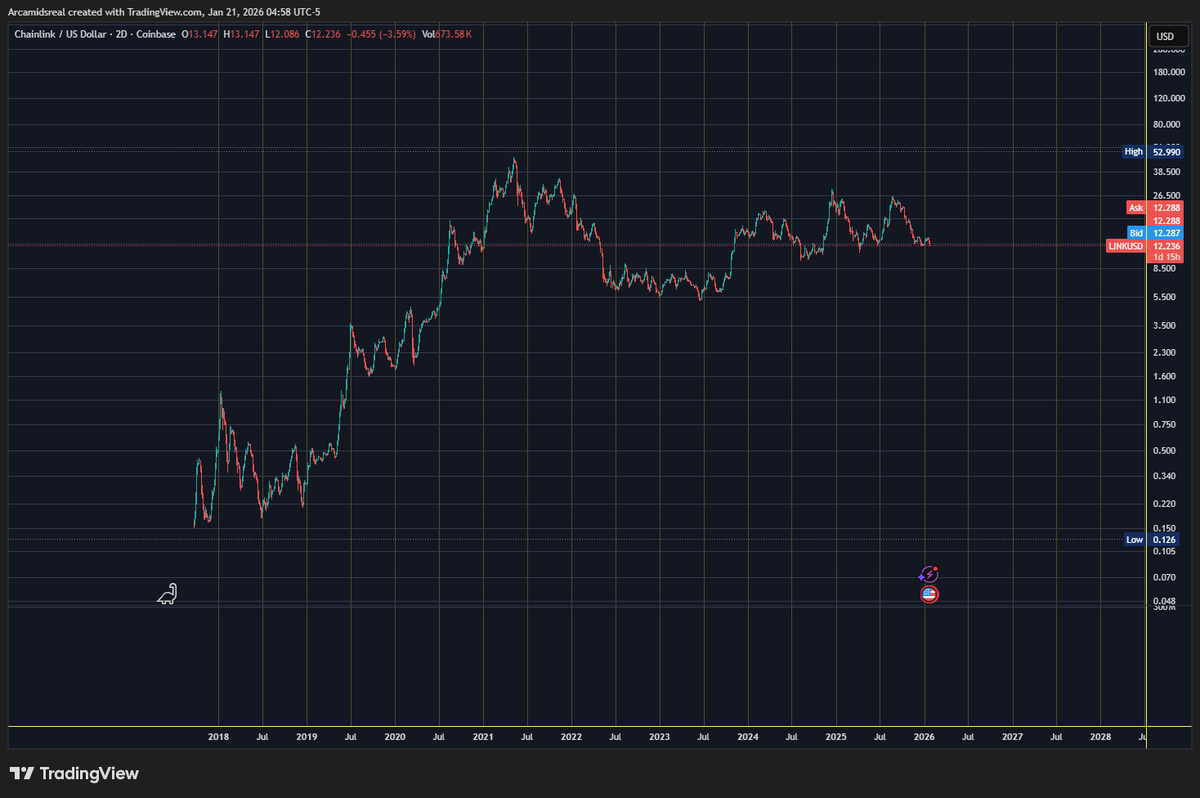Select the dinosaur emoji drawing on the chart
Image resolution: width=1200 pixels, height=798 pixels.
click(167, 593)
